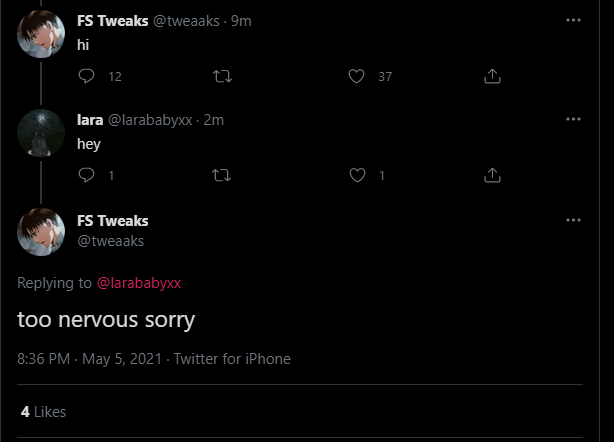Like the "hi" tweet with 37 likes

[x=357, y=76]
